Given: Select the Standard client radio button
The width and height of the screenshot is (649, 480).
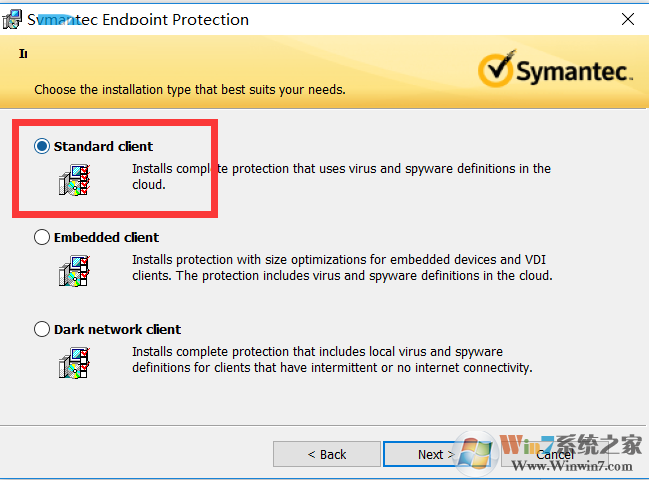Looking at the screenshot, I should coord(42,146).
